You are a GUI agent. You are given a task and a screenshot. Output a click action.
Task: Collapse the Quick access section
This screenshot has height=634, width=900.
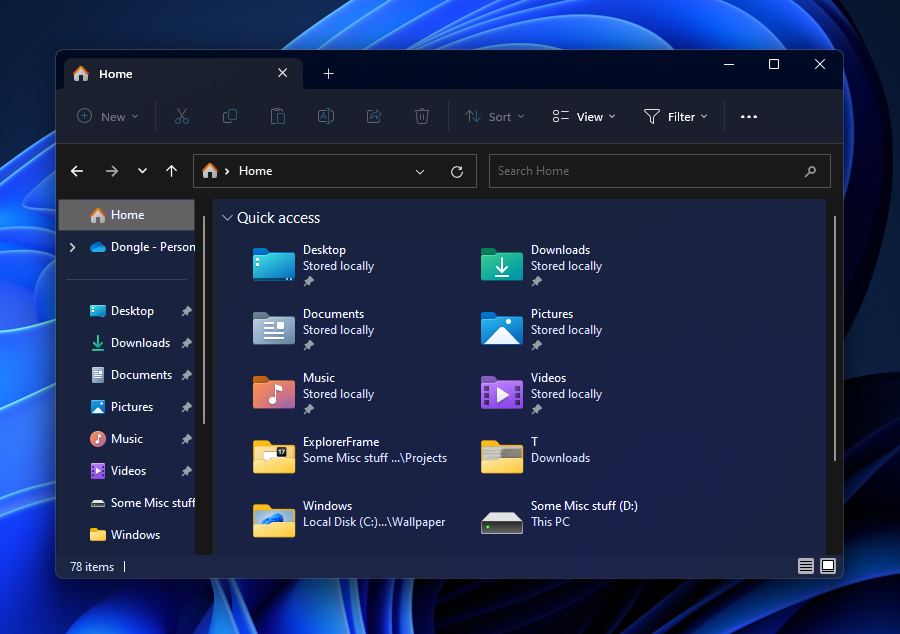[x=227, y=218]
